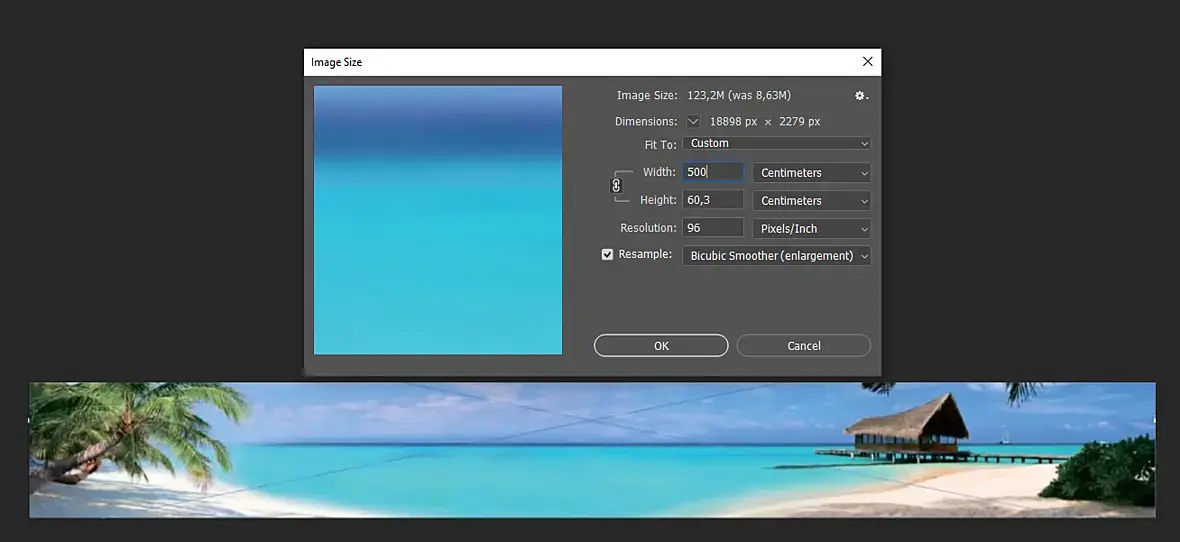Click the '123,2M (was 8,63M)' size text
Image resolution: width=1180 pixels, height=542 pixels.
(739, 96)
